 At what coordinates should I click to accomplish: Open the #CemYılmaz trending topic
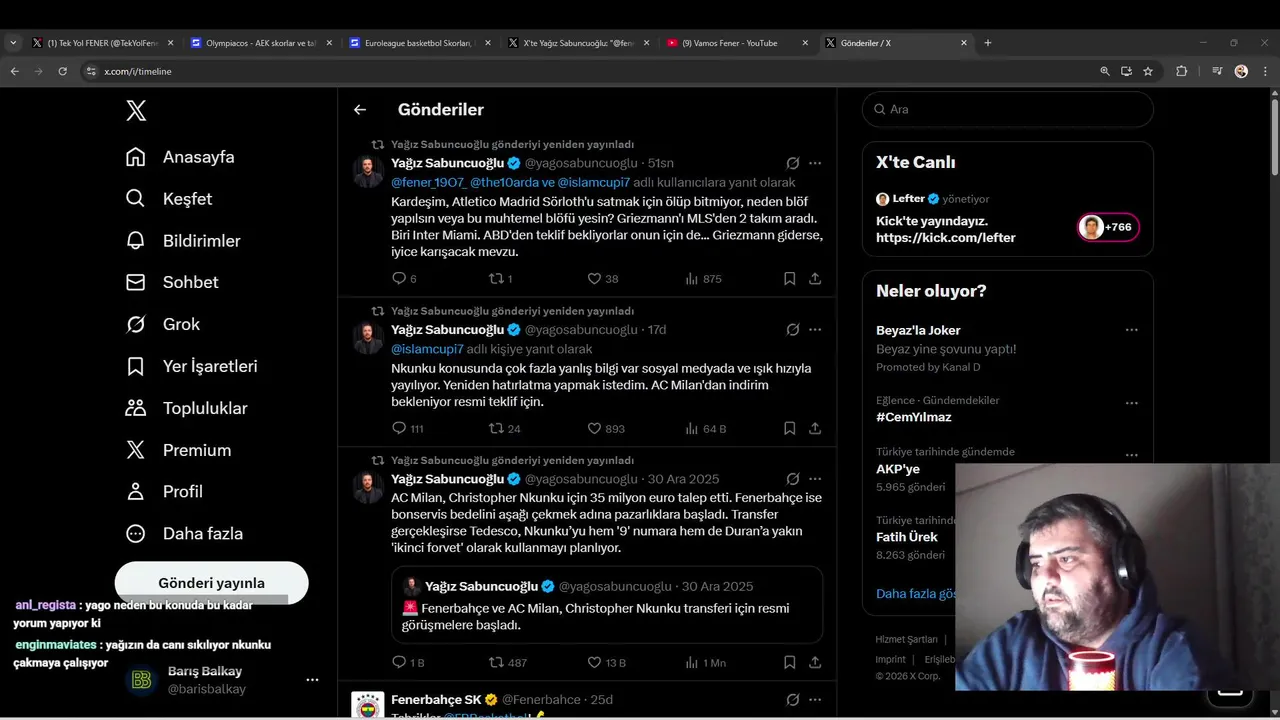[x=914, y=417]
